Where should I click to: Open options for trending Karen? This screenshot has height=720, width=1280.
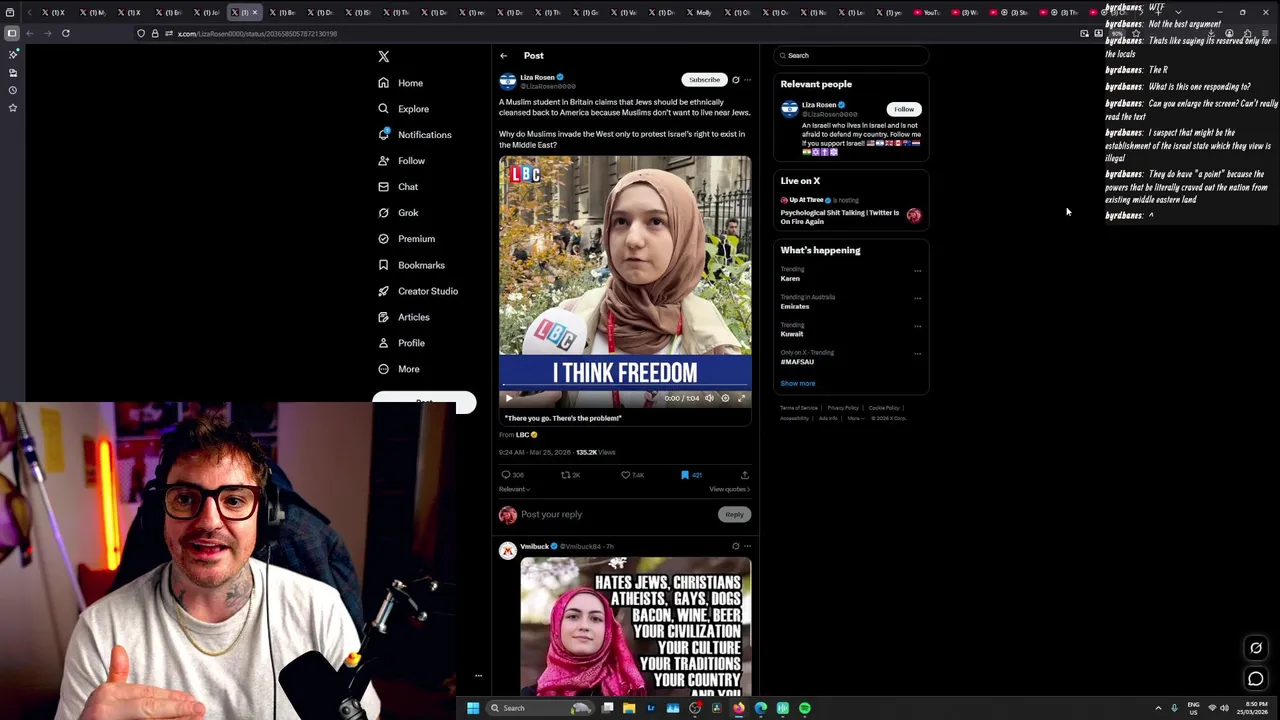tap(917, 271)
